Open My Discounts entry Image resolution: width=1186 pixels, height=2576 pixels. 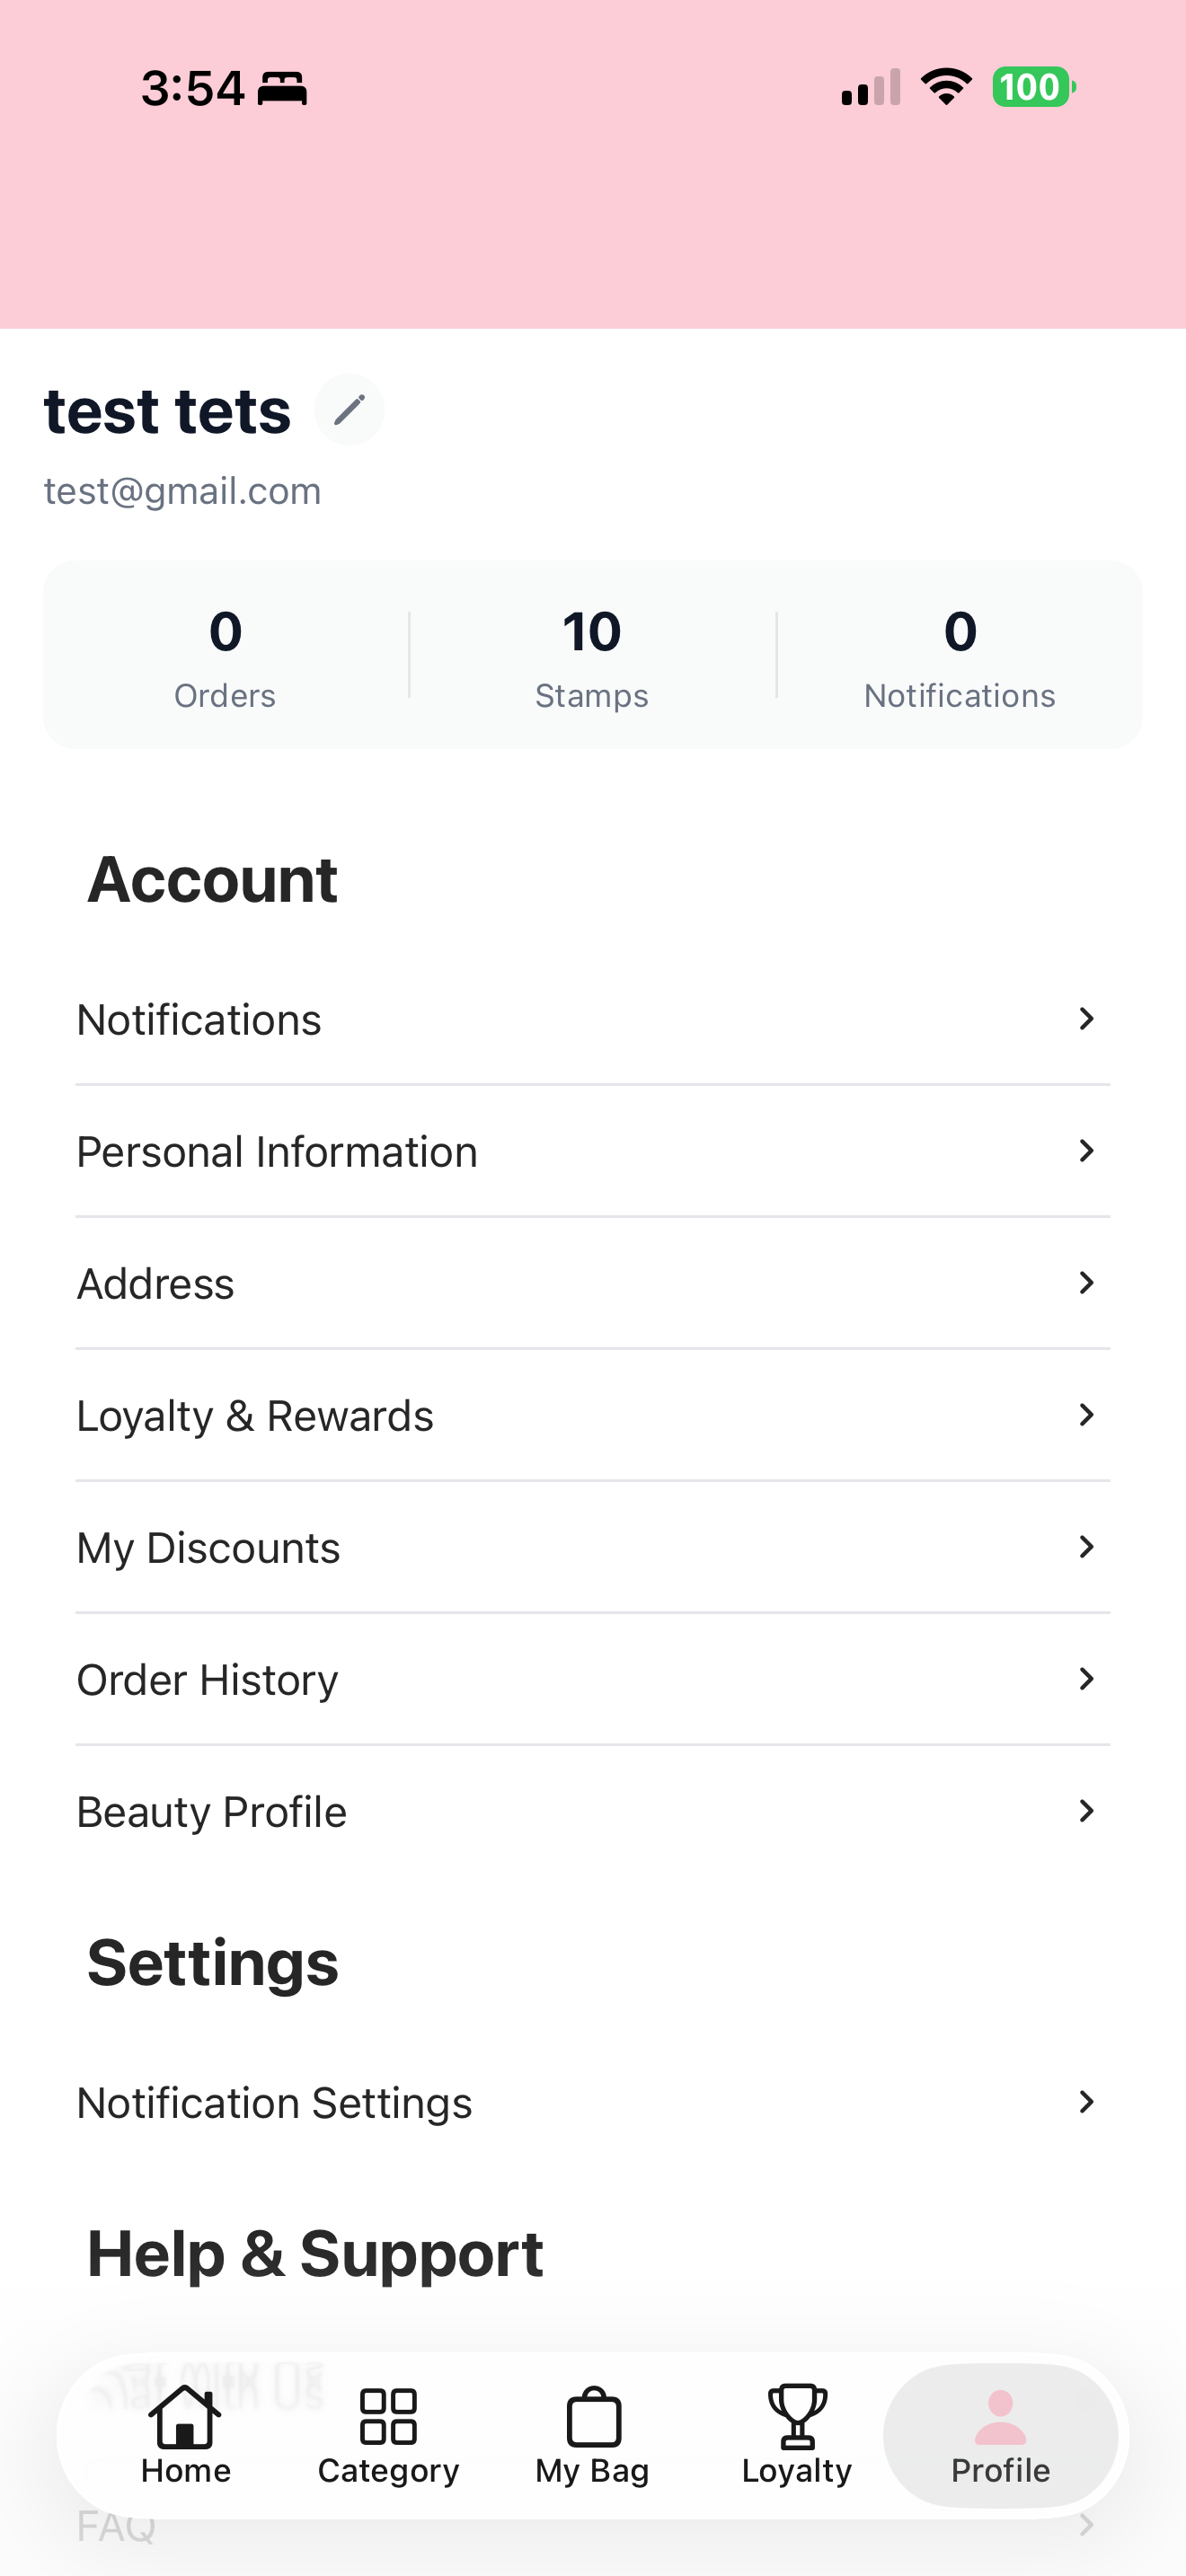tap(593, 1548)
